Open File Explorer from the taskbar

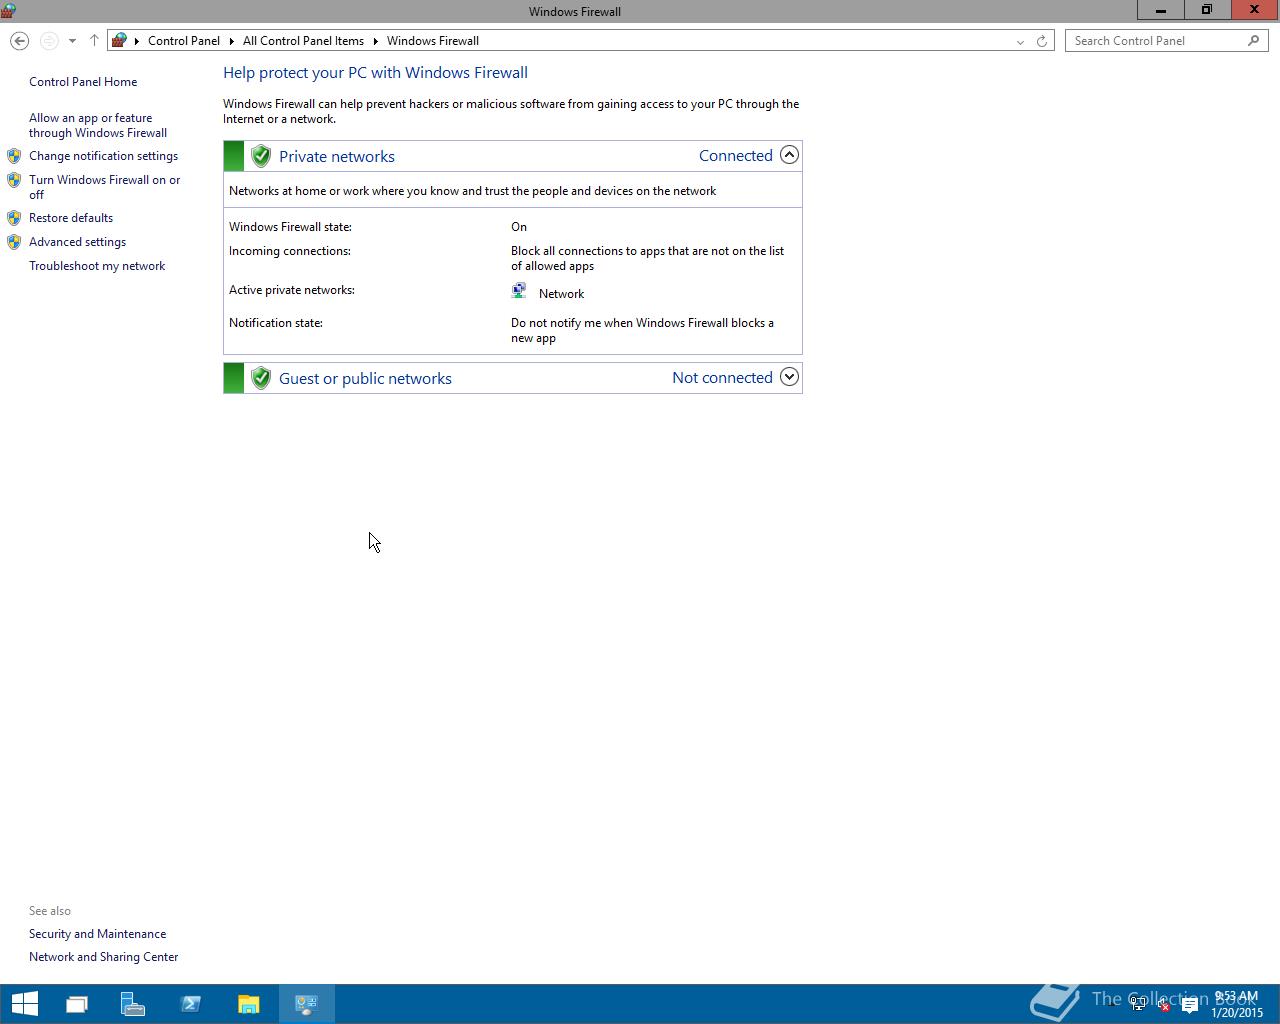249,1004
